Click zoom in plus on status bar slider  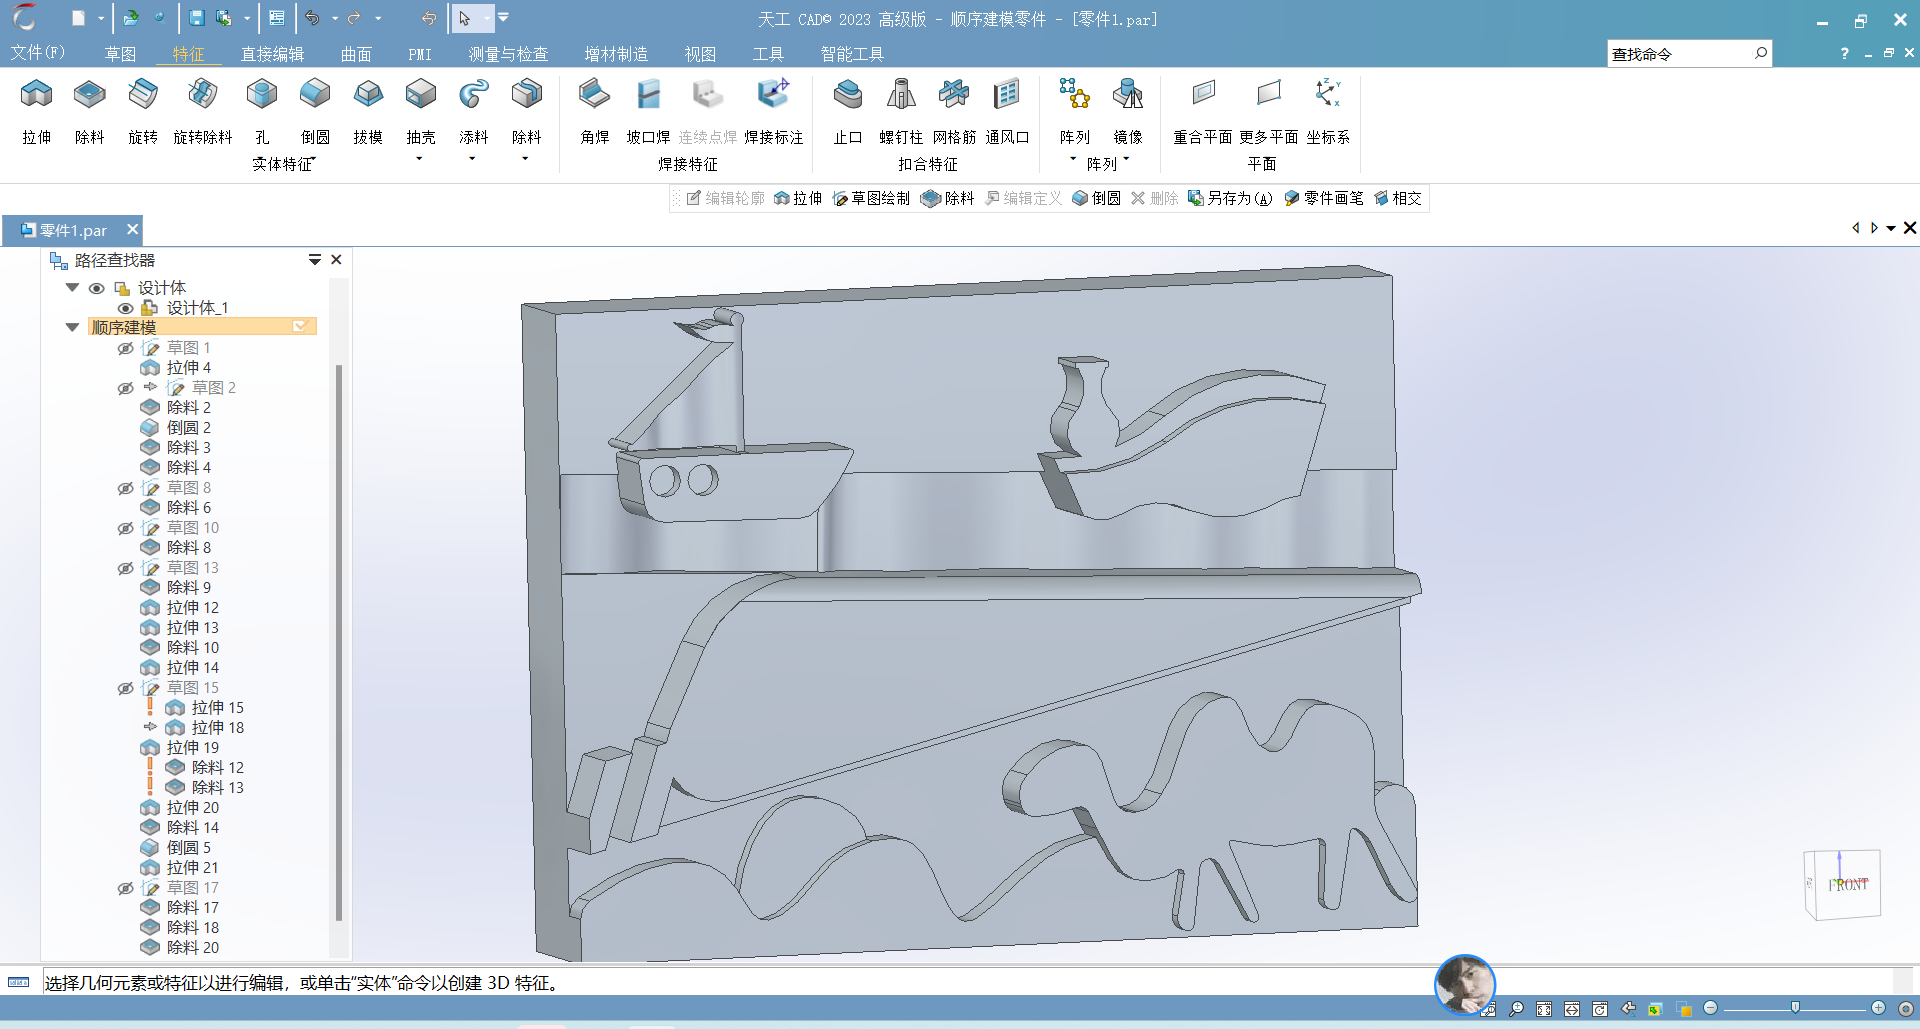[1878, 1008]
